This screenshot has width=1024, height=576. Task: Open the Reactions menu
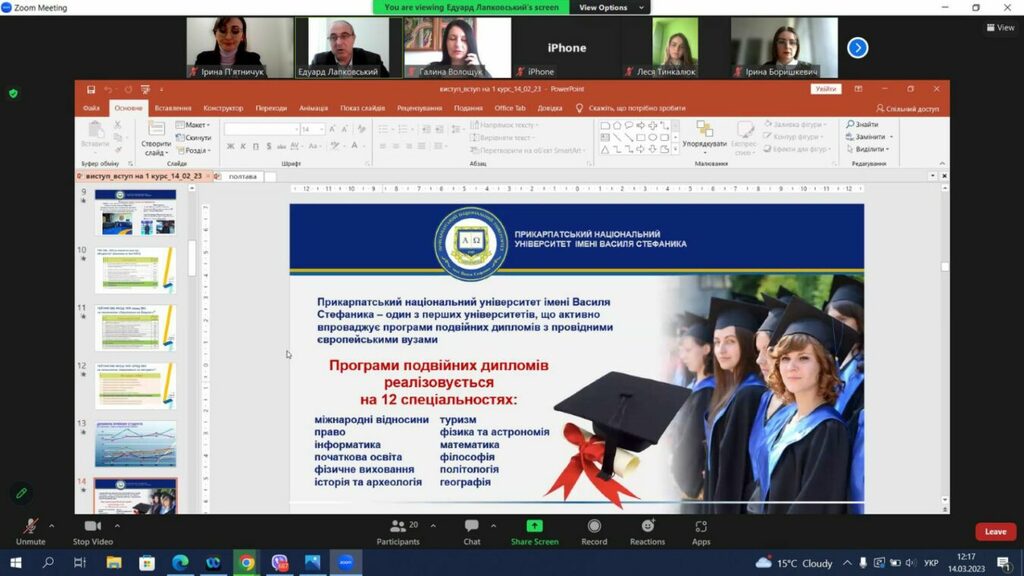[x=647, y=528]
